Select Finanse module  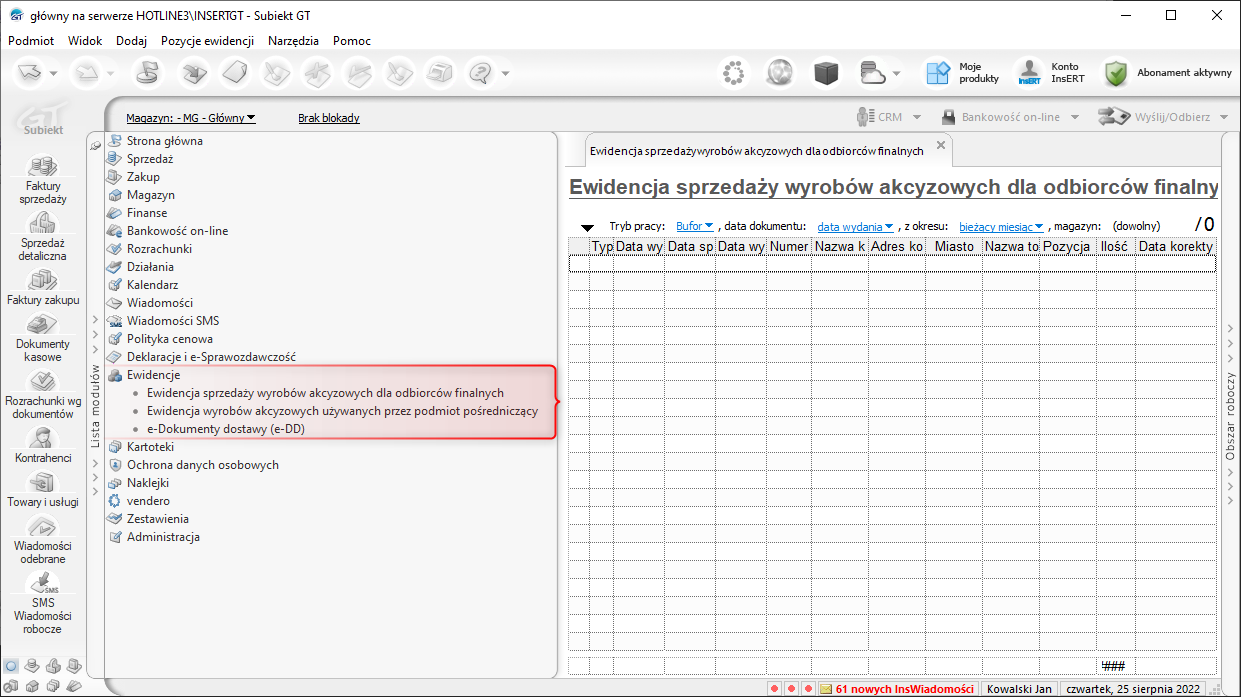pyautogui.click(x=147, y=213)
